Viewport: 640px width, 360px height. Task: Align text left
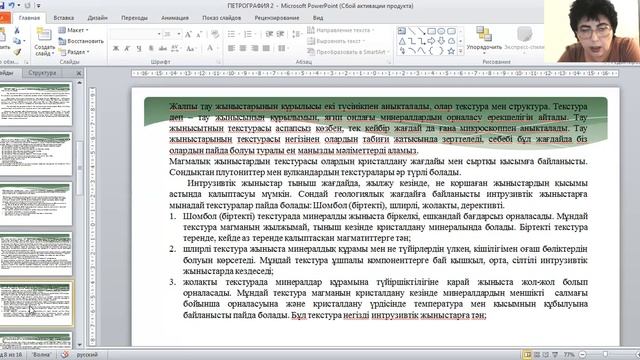[231, 48]
